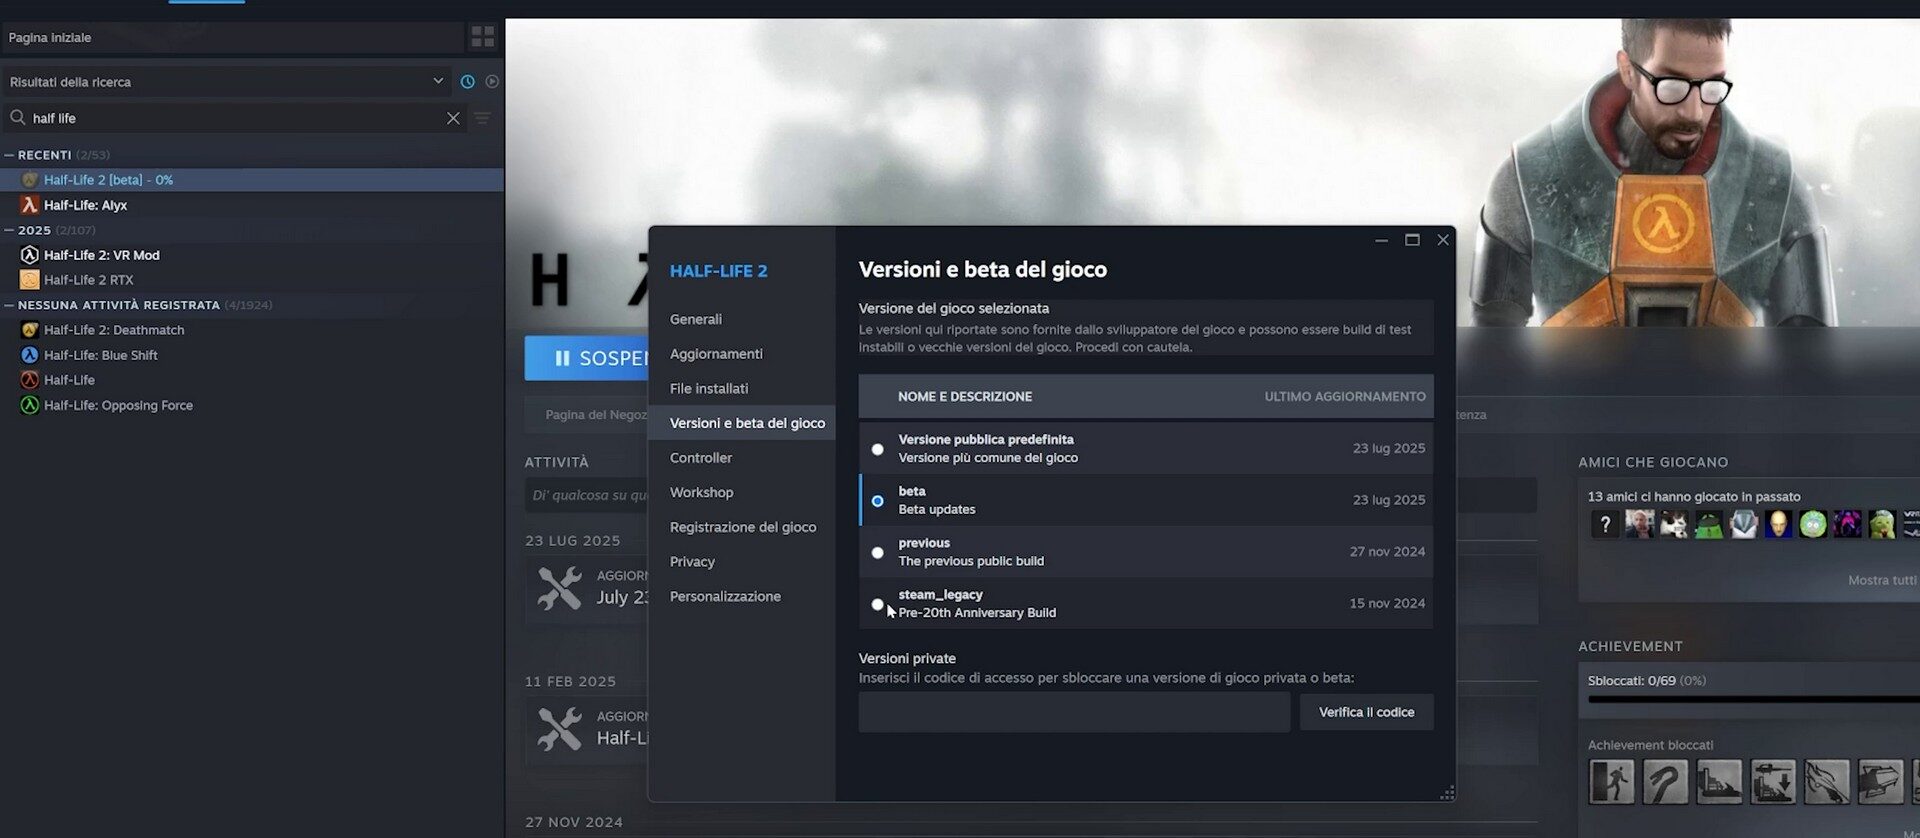This screenshot has width=1920, height=838.
Task: Open the question-mark friend avatar
Action: point(1605,524)
